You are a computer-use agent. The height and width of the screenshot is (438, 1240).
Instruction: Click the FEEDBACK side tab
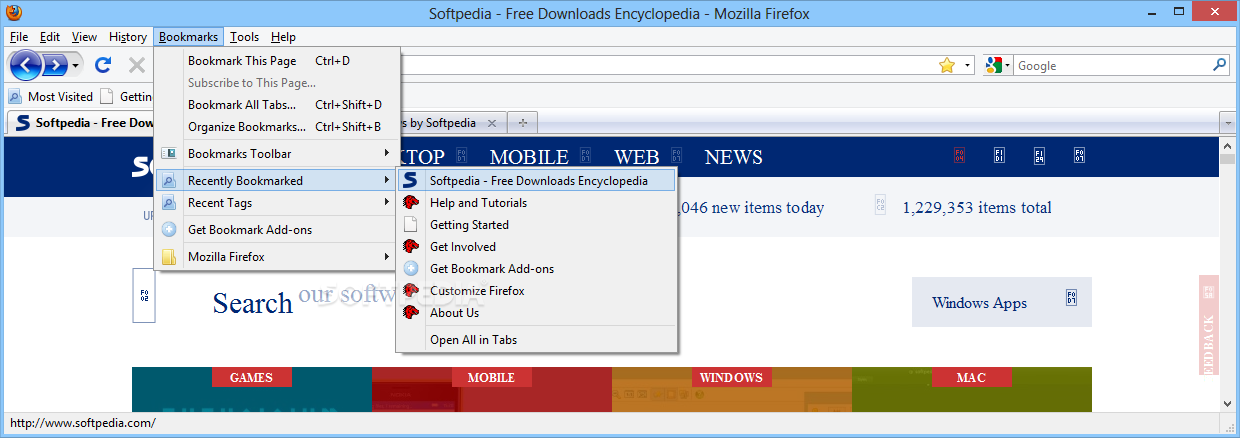click(x=1208, y=325)
